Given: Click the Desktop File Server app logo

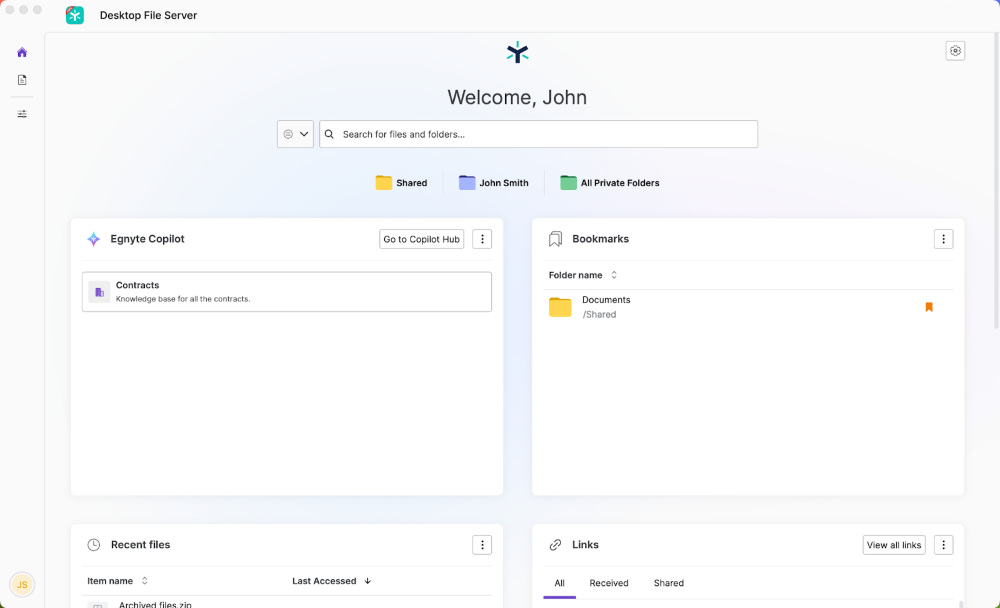Looking at the screenshot, I should [75, 15].
